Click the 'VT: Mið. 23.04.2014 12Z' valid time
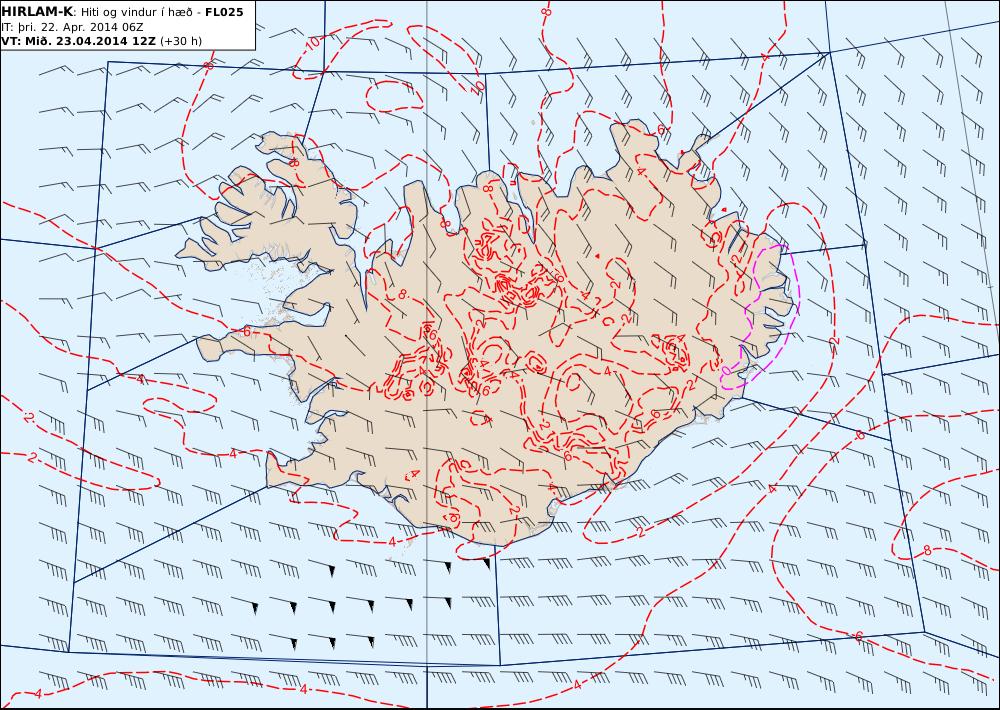Image resolution: width=1000 pixels, height=710 pixels. 78,41
